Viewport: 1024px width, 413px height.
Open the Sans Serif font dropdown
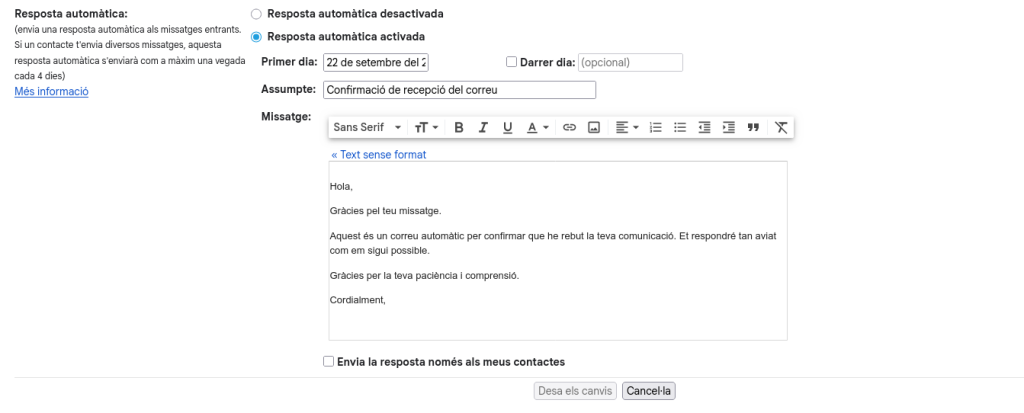(x=367, y=128)
